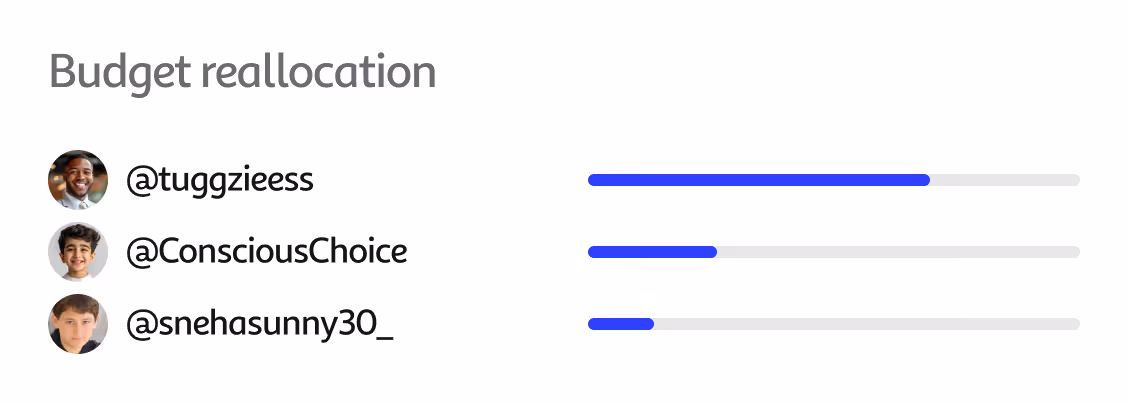Click the blue filled part of @tuggzieess bar
The height and width of the screenshot is (402, 1128).
tap(759, 180)
